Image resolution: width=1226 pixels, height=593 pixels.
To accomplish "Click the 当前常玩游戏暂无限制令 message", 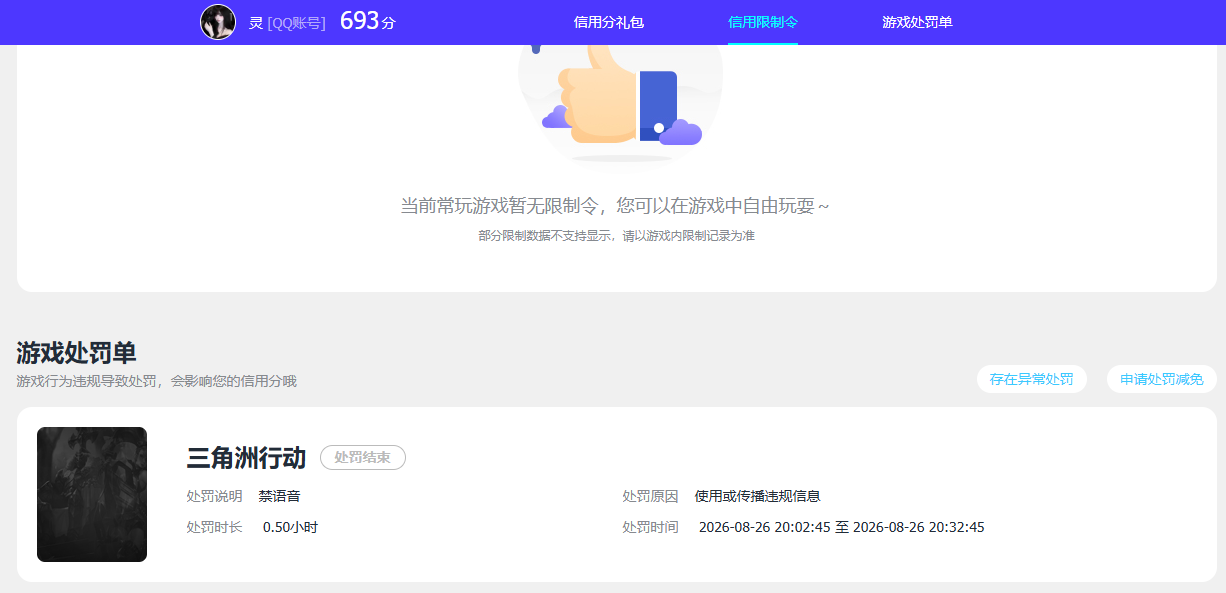I will (x=615, y=206).
